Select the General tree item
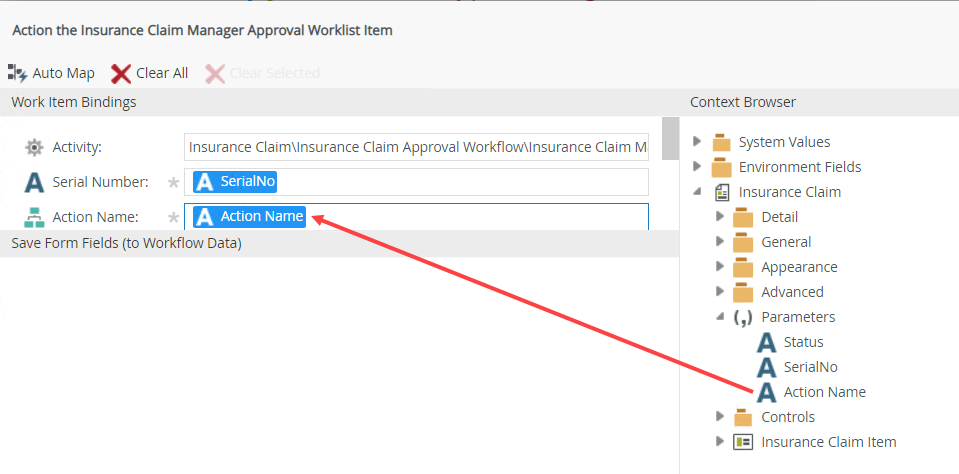The width and height of the screenshot is (959, 474). (x=786, y=243)
